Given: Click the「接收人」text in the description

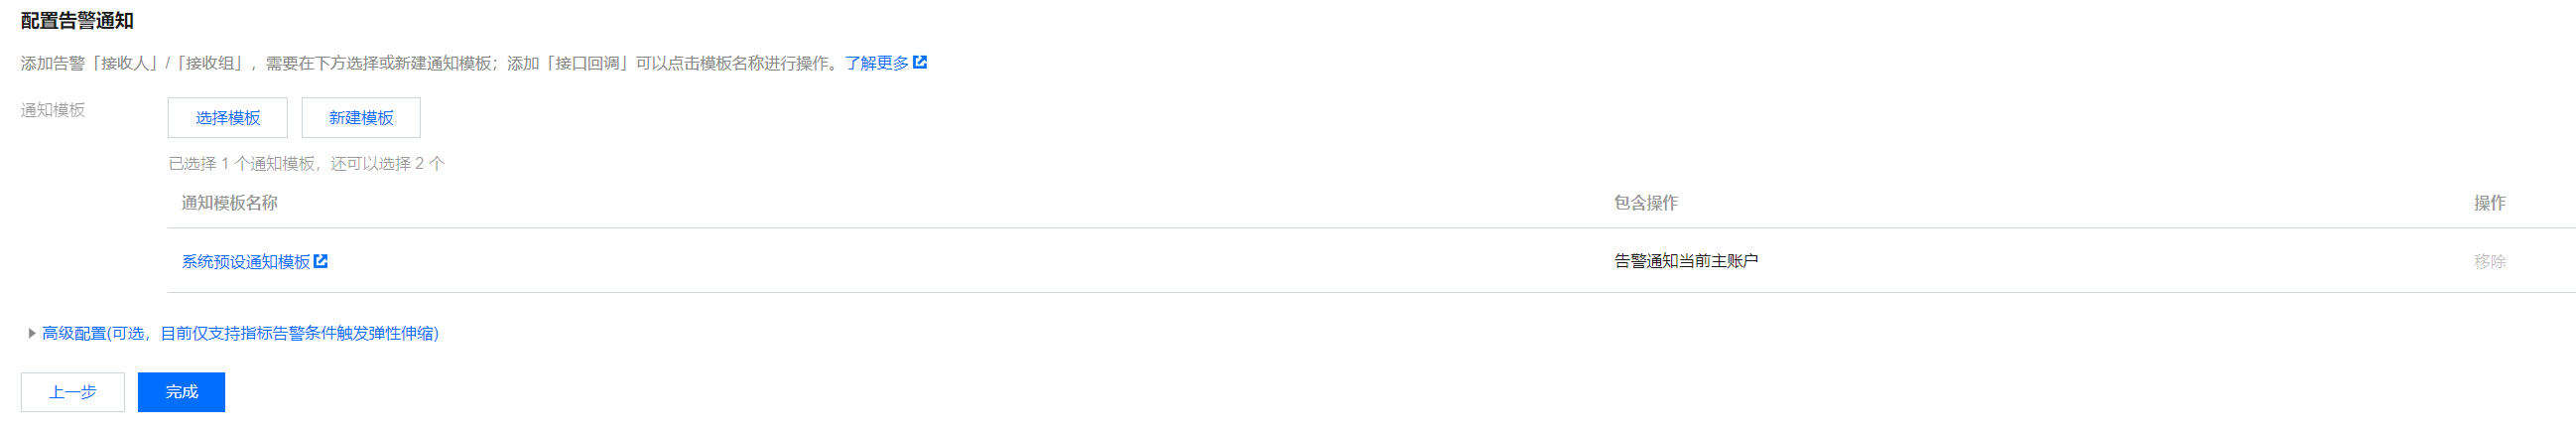Looking at the screenshot, I should [125, 64].
